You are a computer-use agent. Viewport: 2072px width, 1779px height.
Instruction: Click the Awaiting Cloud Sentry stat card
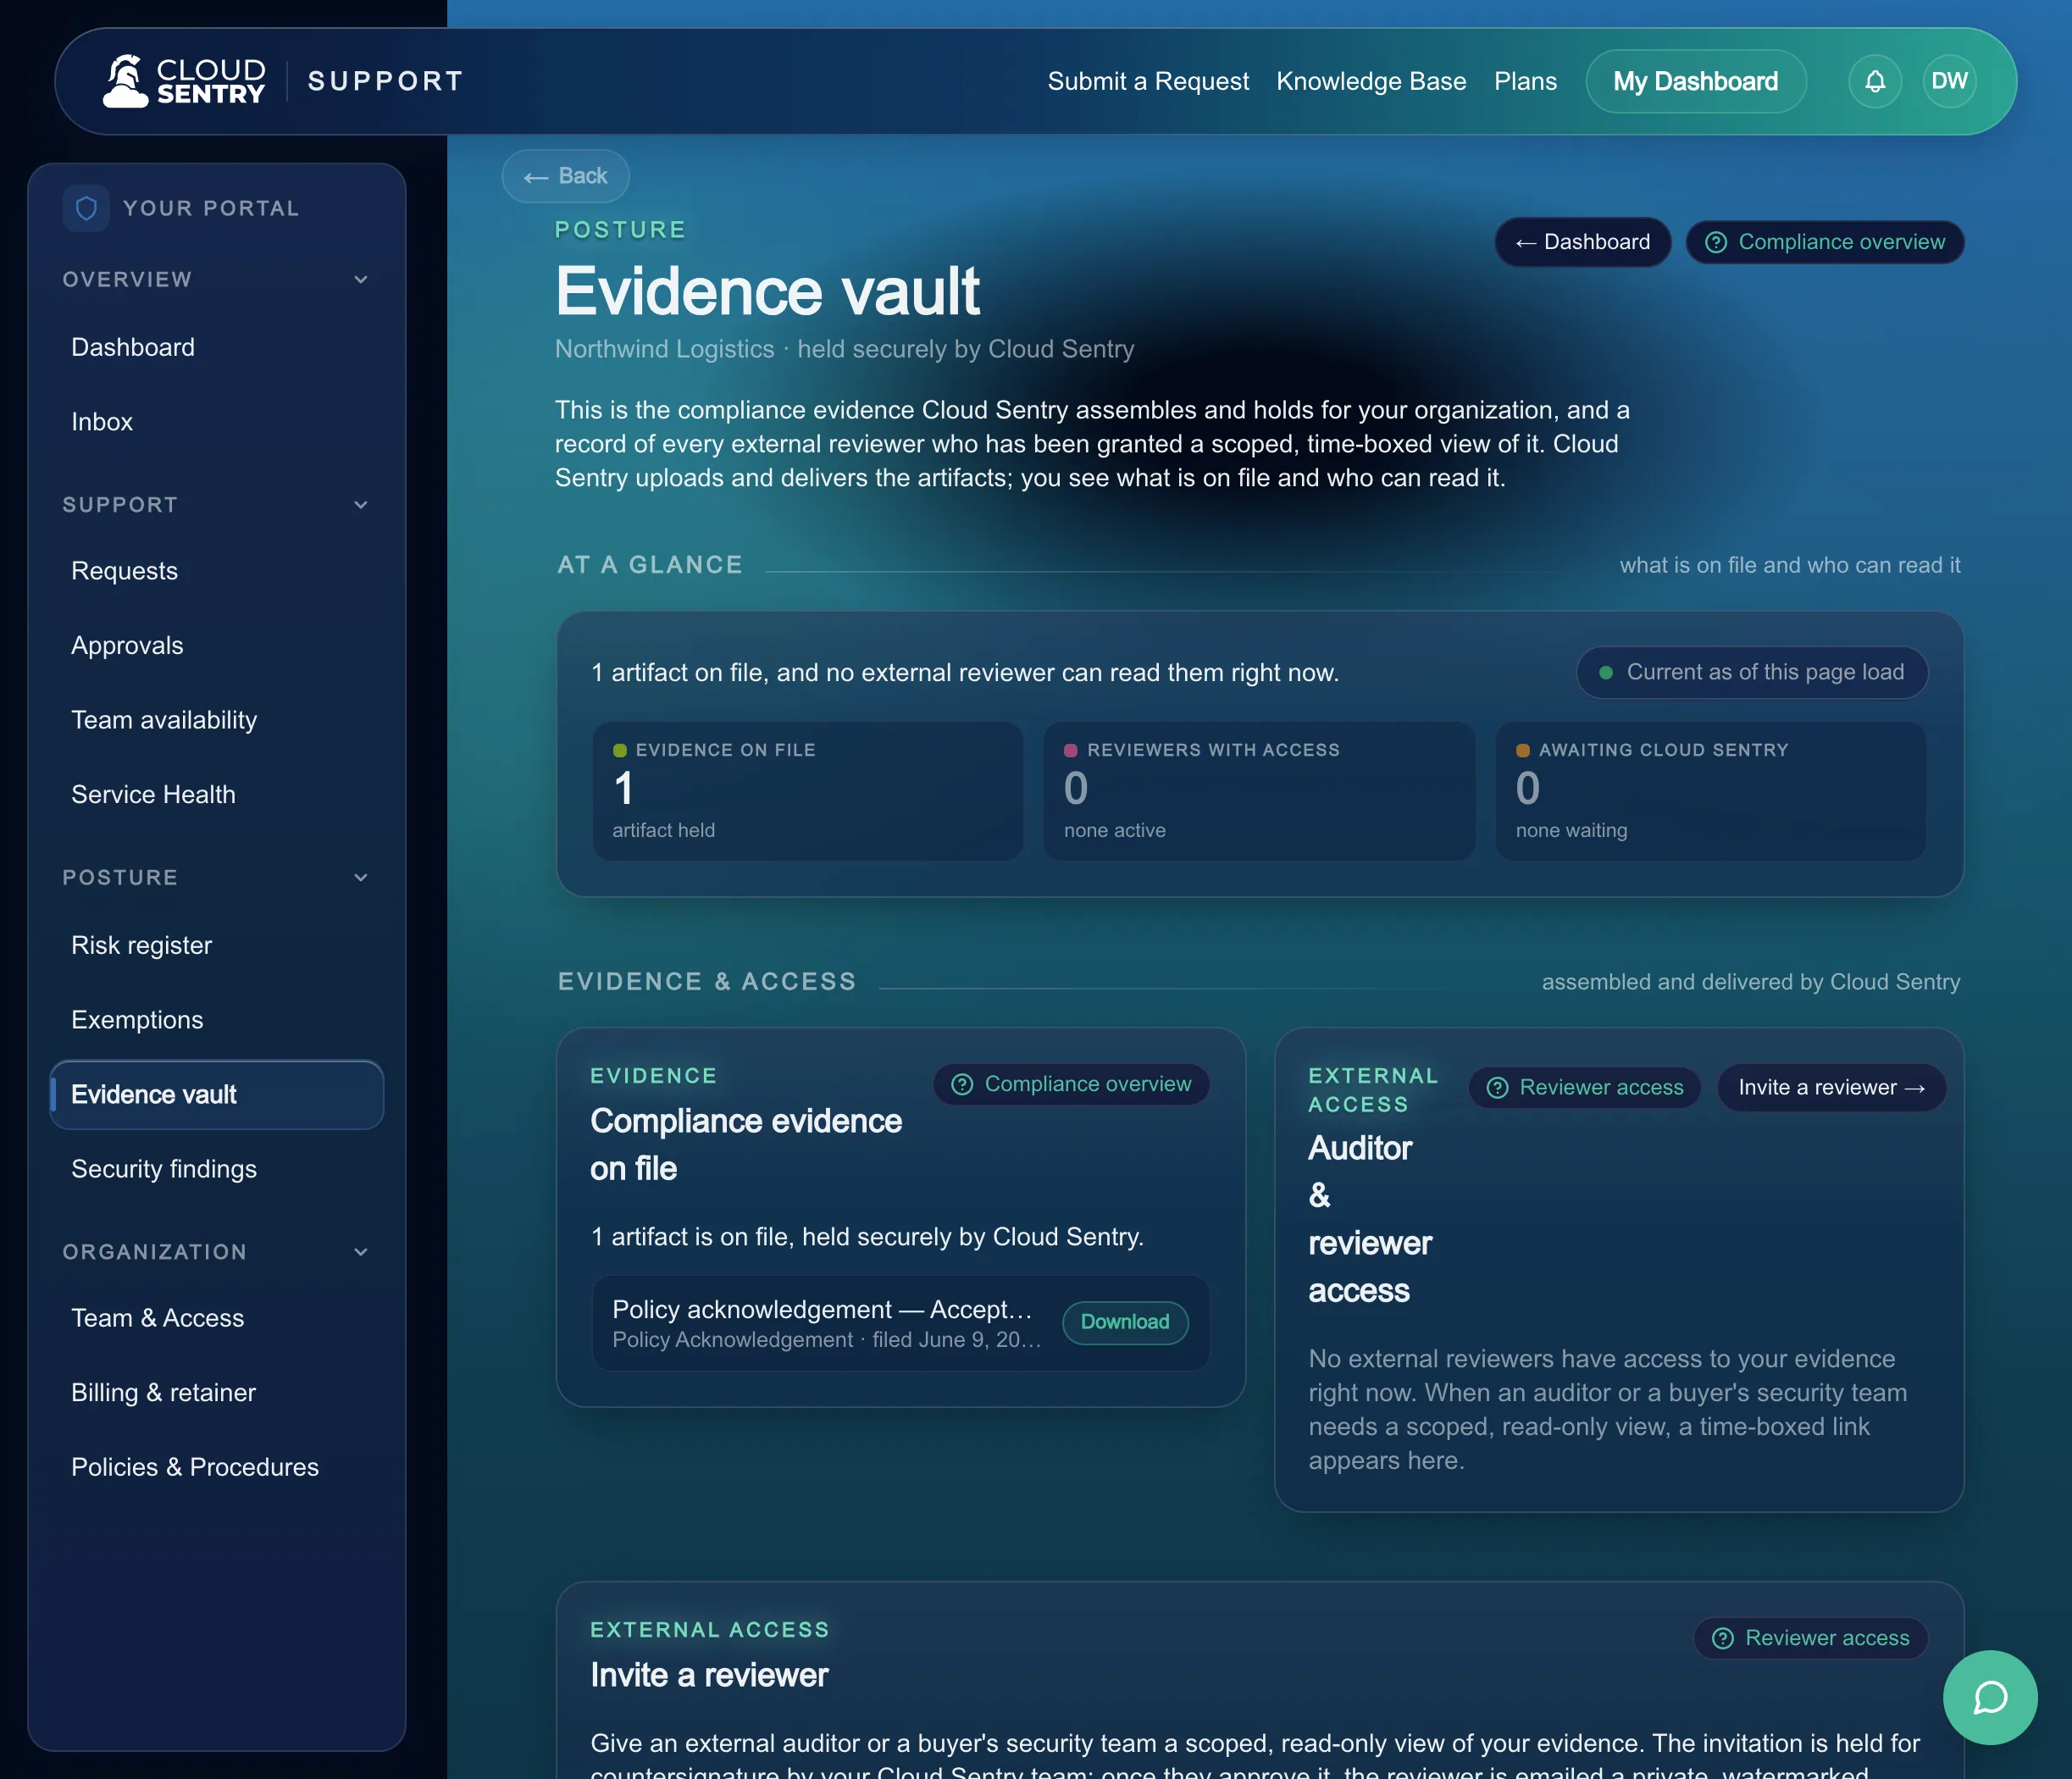(x=1710, y=790)
